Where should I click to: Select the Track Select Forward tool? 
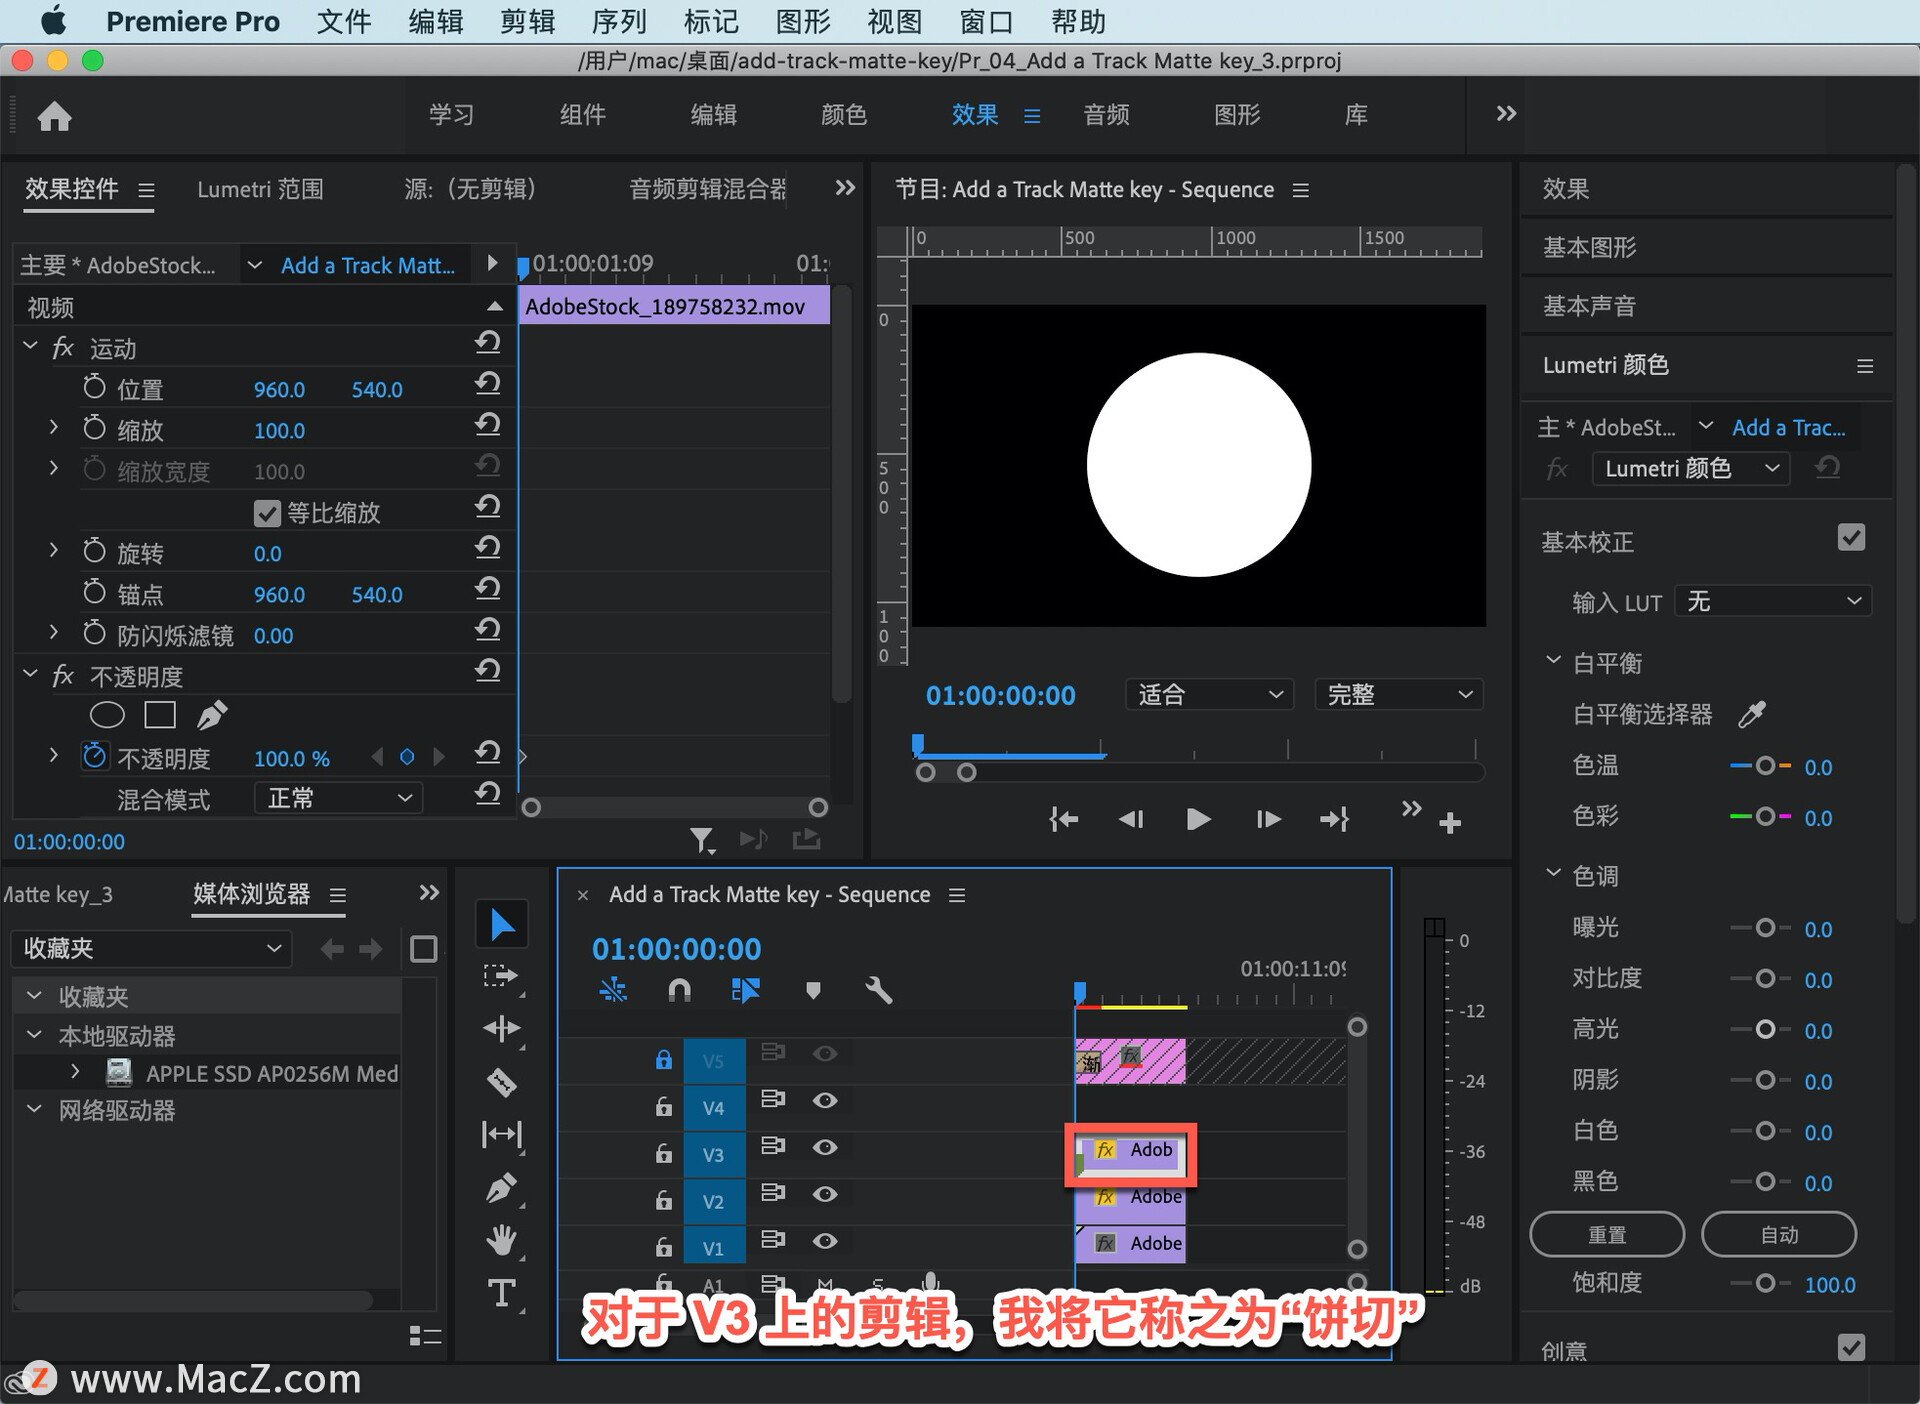[501, 976]
